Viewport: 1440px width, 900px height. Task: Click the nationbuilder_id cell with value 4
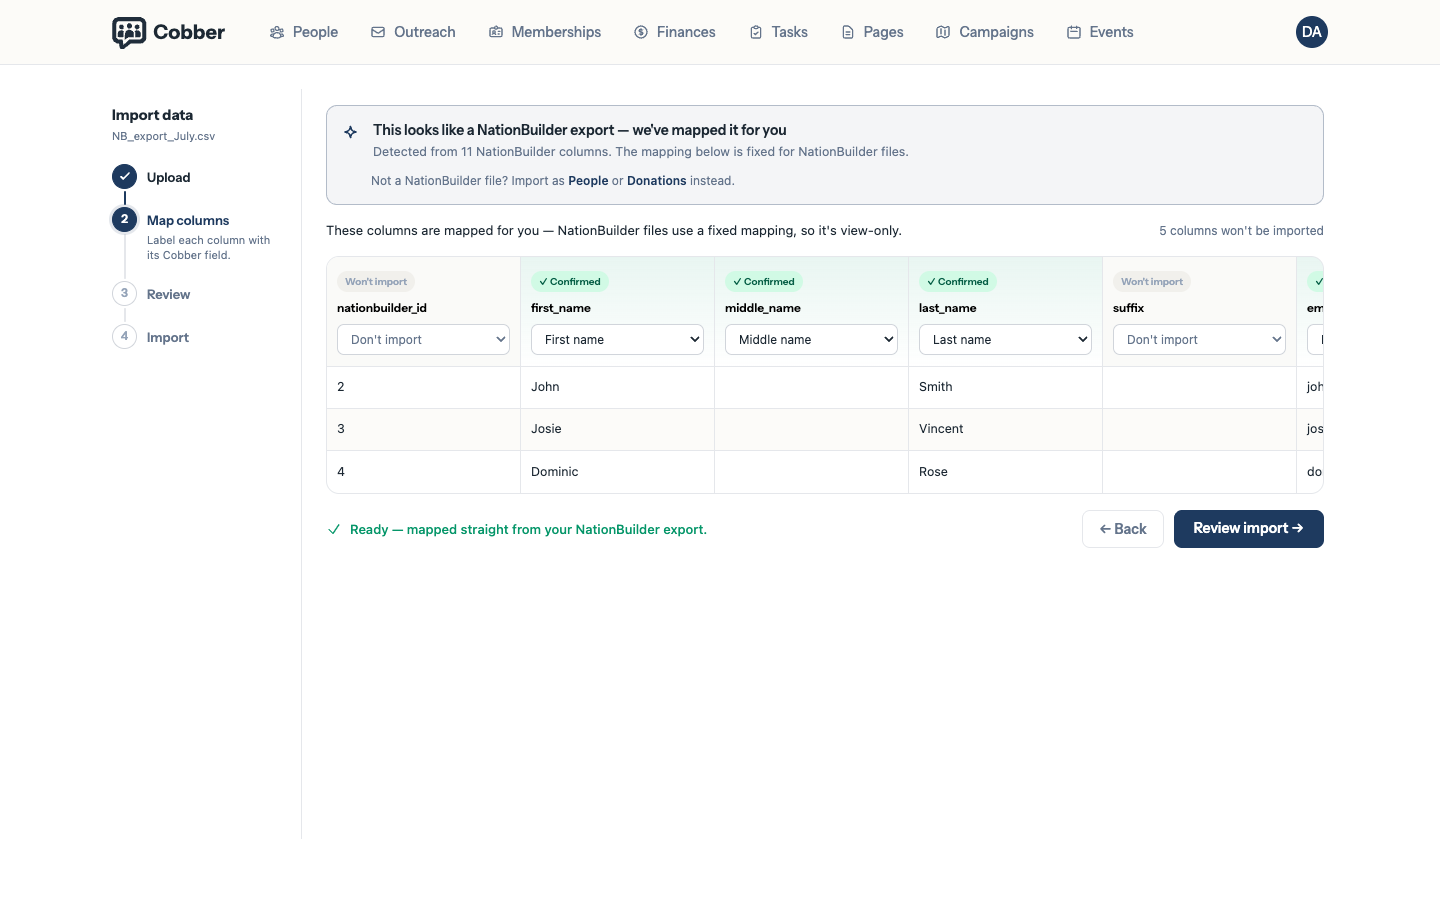(x=423, y=472)
